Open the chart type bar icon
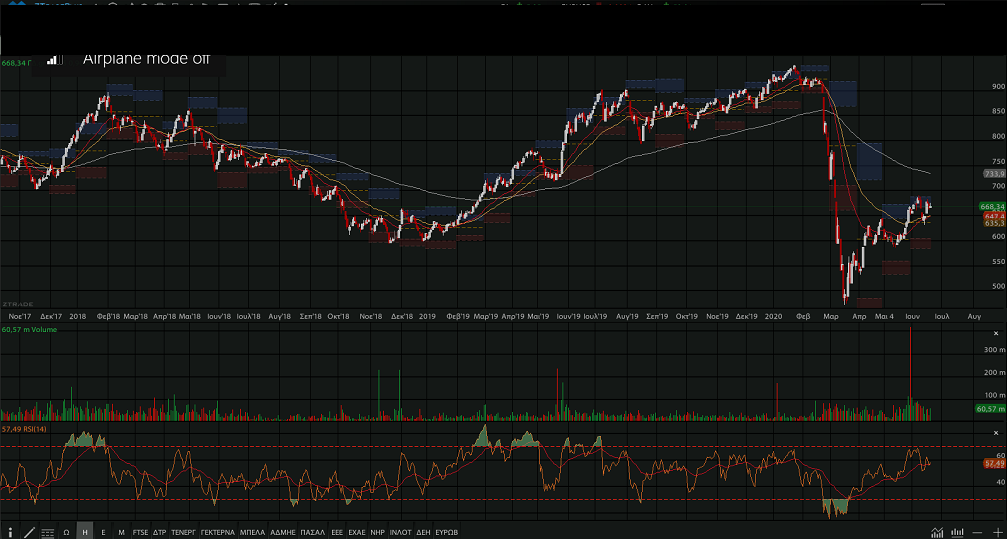 [x=957, y=532]
